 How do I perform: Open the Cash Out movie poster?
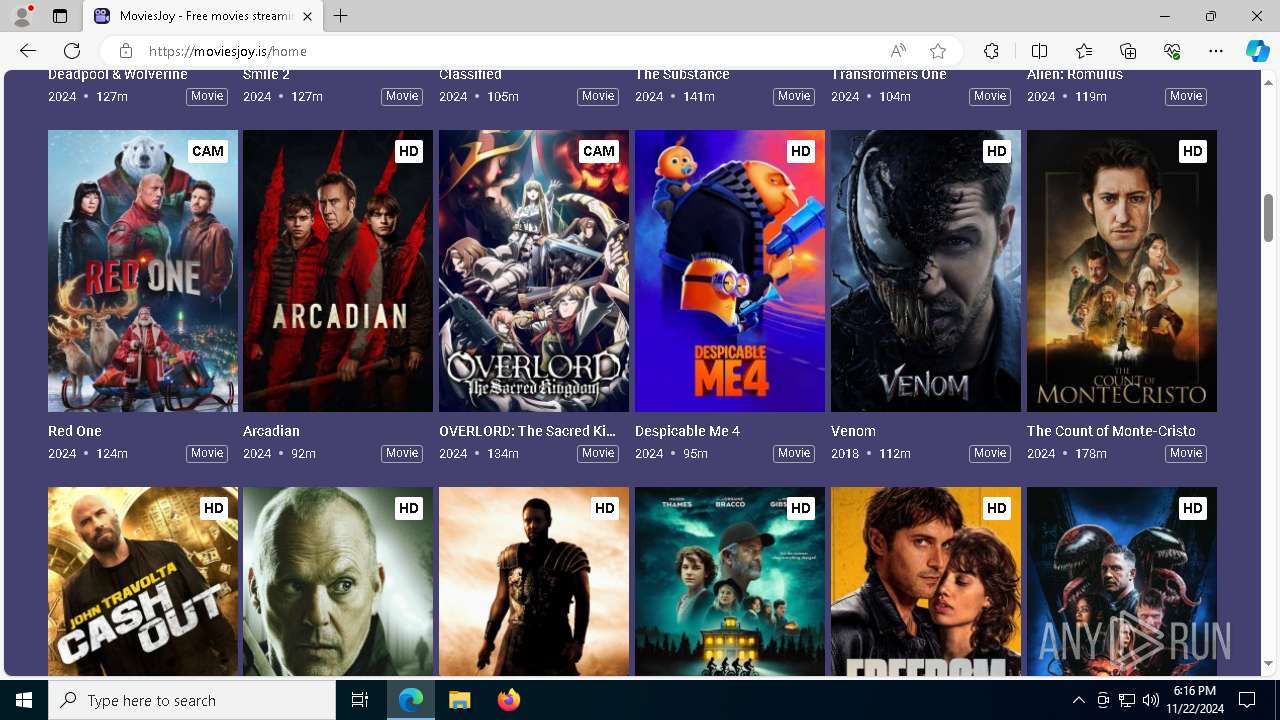pyautogui.click(x=143, y=581)
